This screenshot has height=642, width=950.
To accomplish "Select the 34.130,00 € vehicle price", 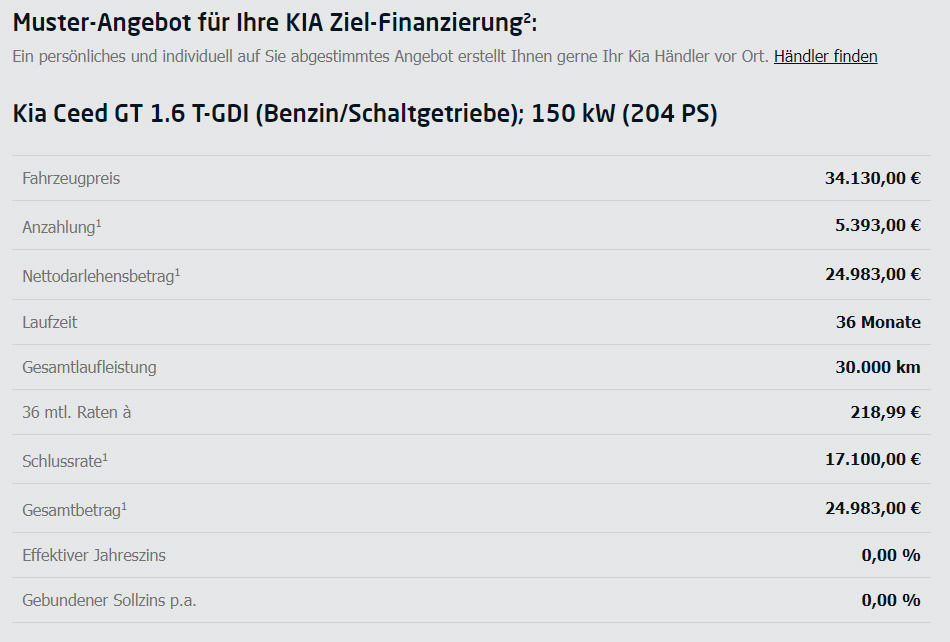I will pos(872,178).
